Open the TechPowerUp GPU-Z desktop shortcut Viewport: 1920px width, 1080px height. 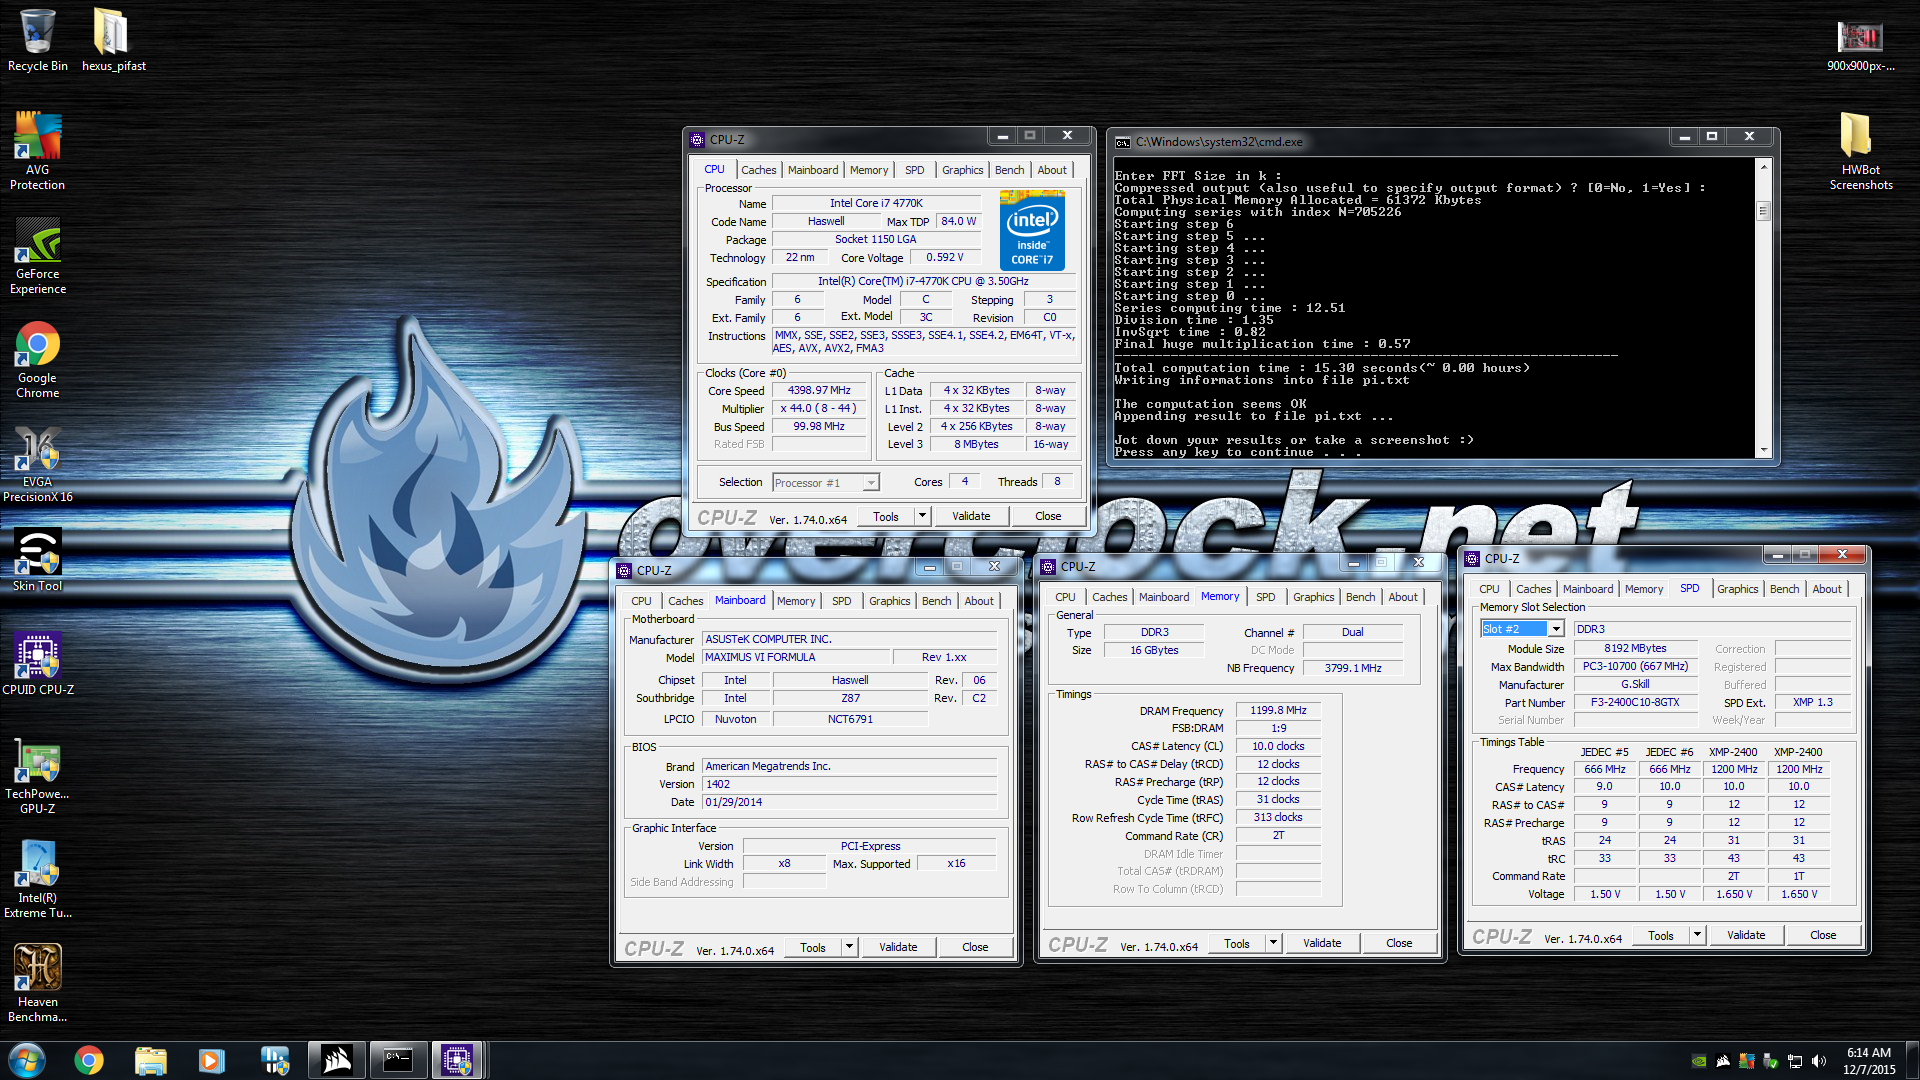37,777
